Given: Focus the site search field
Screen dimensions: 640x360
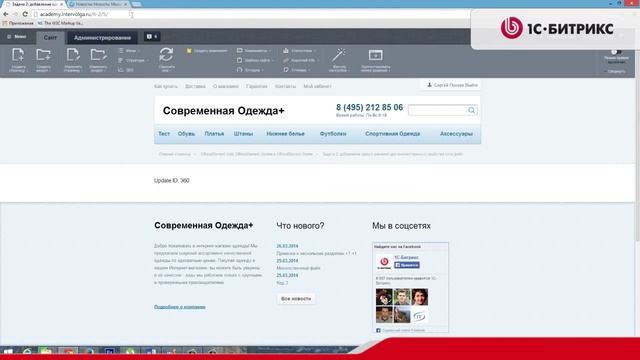Looking at the screenshot, I should point(438,110).
